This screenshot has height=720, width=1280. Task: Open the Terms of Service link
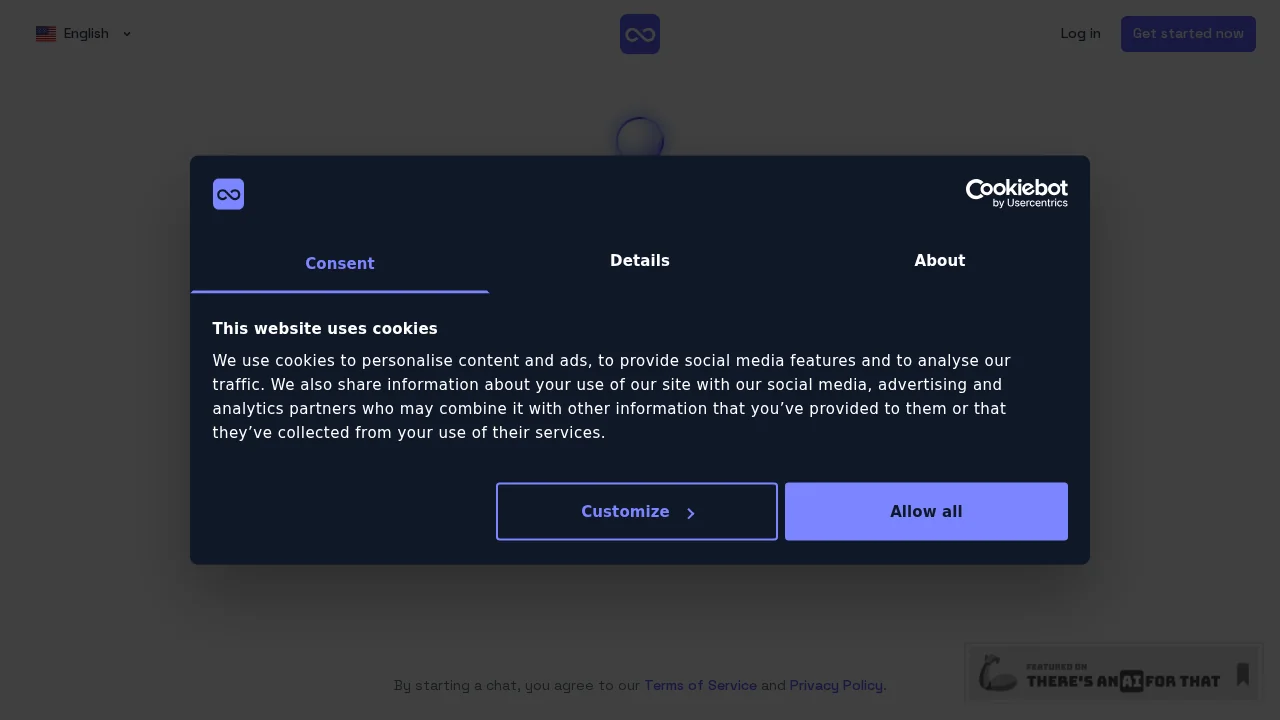(x=700, y=686)
